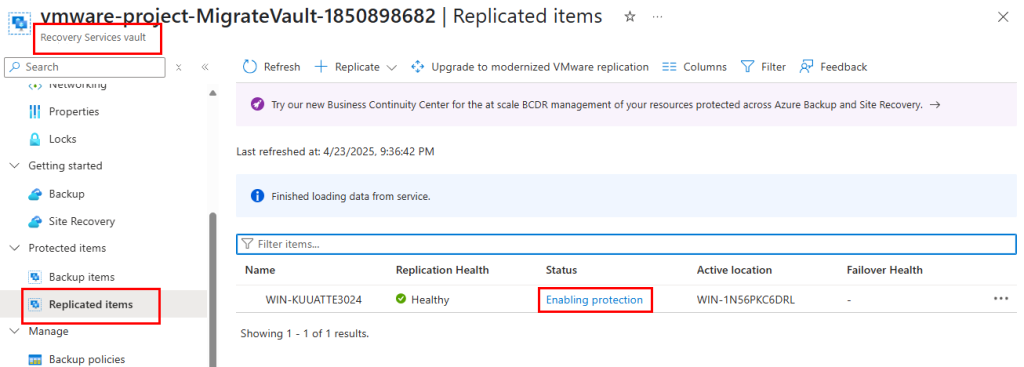Collapse the Getting started section
This screenshot has height=367, width=1024.
tap(14, 166)
